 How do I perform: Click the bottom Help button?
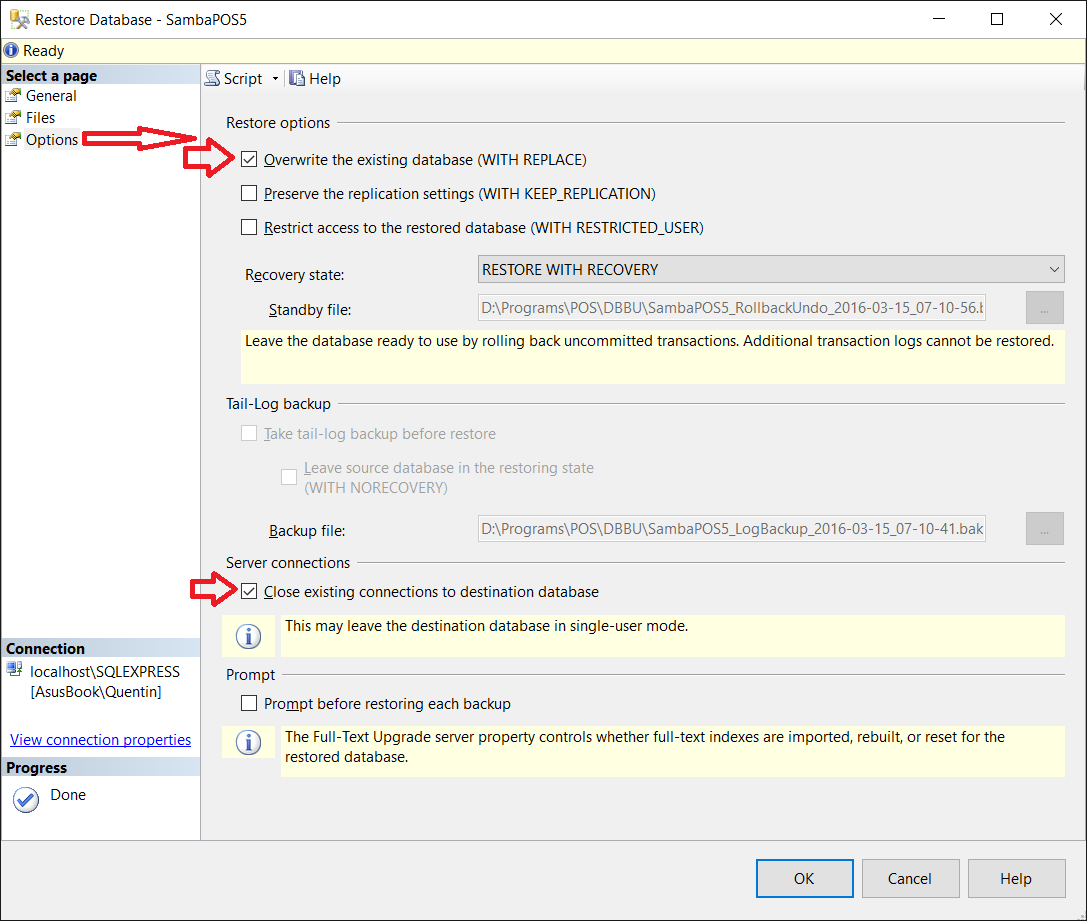[1016, 879]
